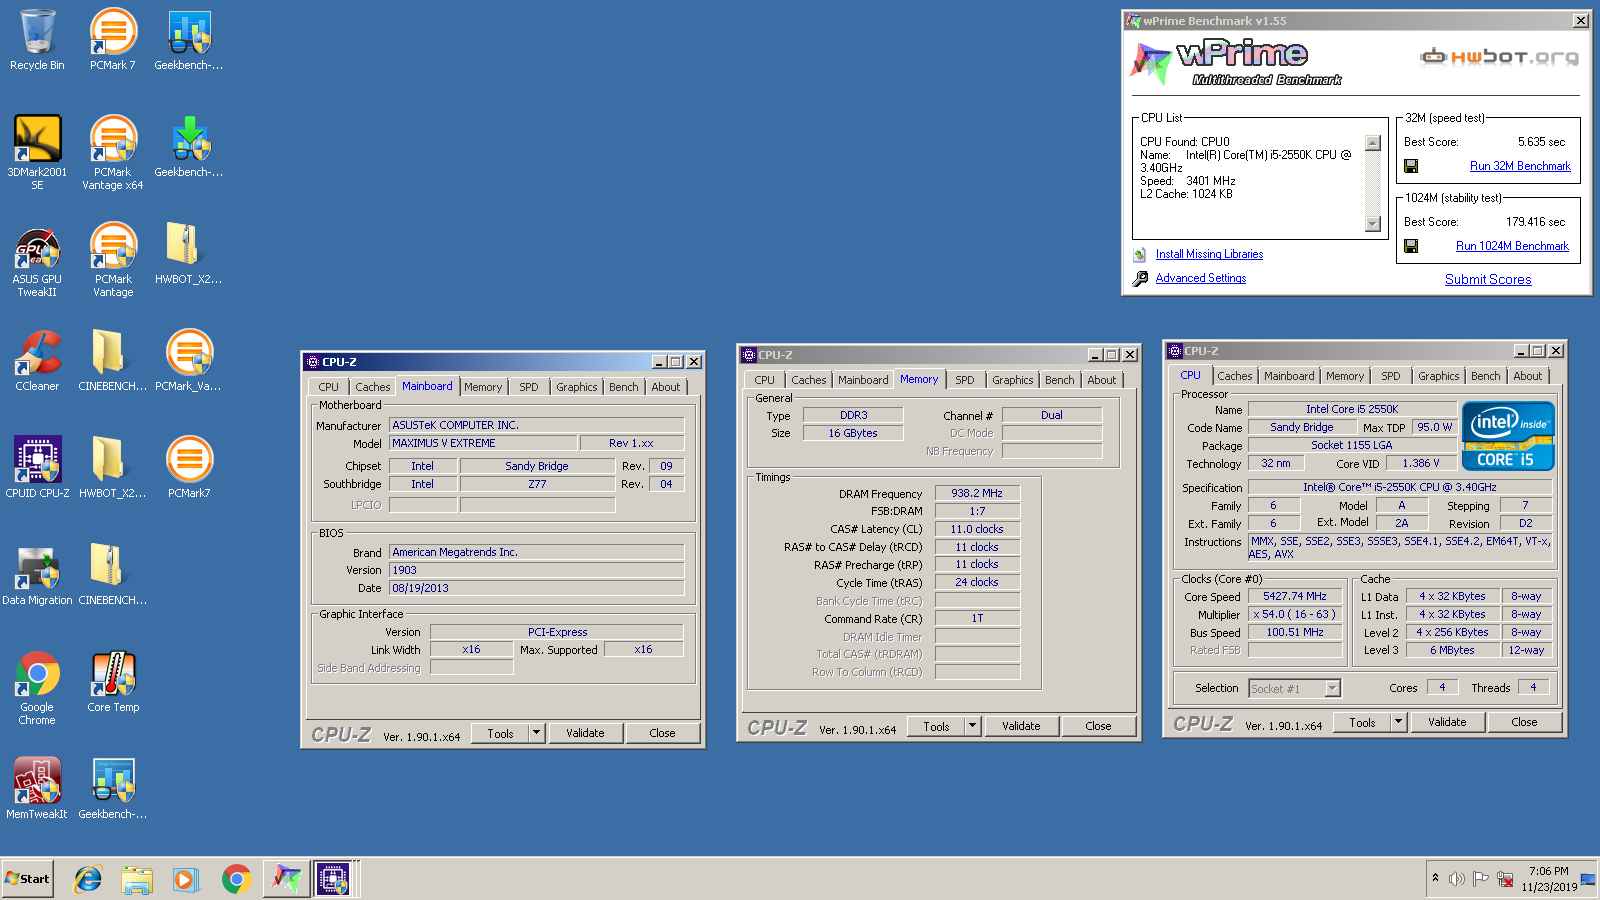This screenshot has height=900, width=1600.
Task: Click network tray icon with red X
Action: [1504, 879]
